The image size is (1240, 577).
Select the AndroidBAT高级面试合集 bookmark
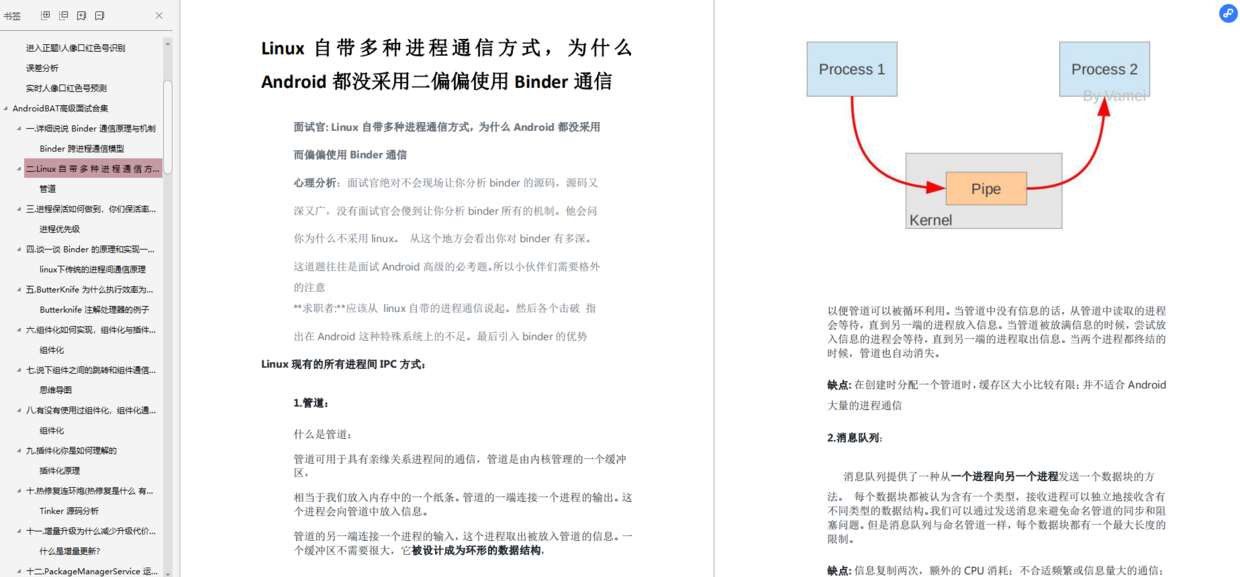pyautogui.click(x=60, y=108)
